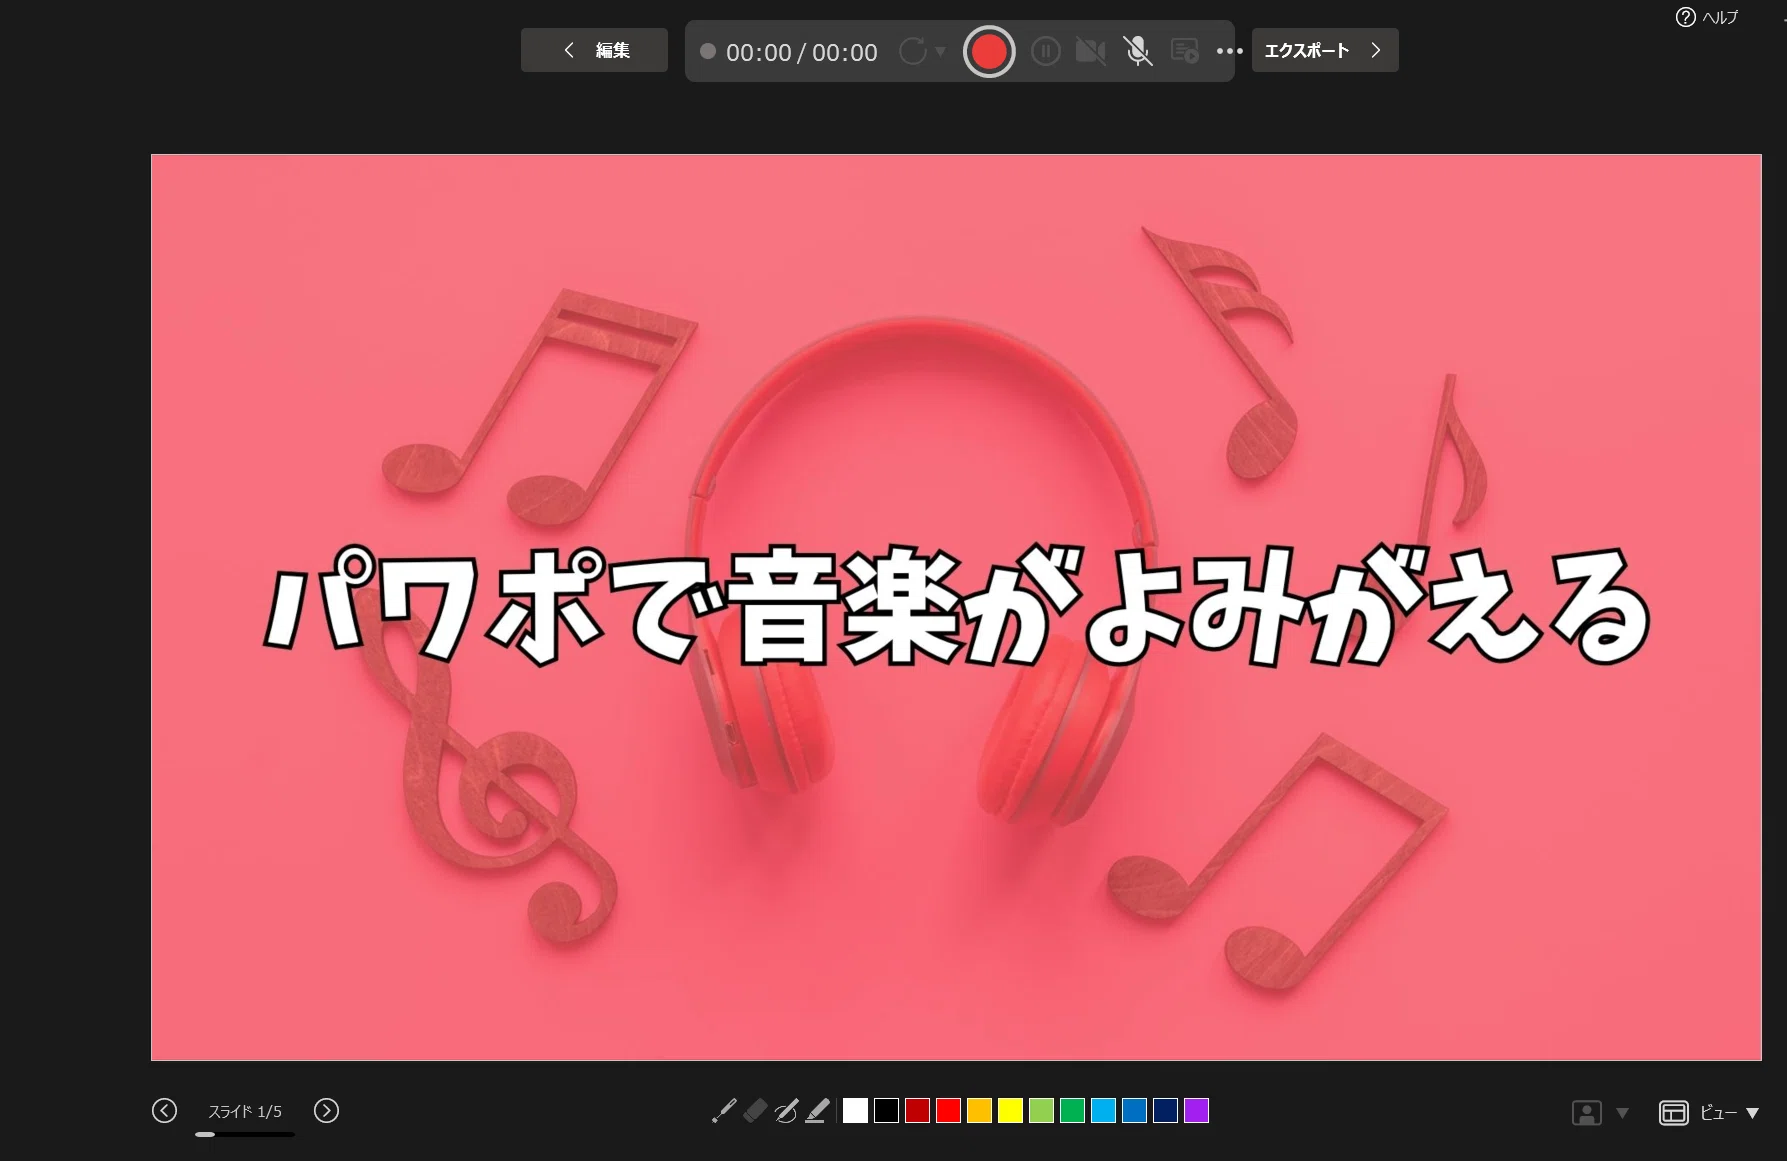Open the teleprompter notes icon
The height and width of the screenshot is (1161, 1787).
pos(1185,51)
